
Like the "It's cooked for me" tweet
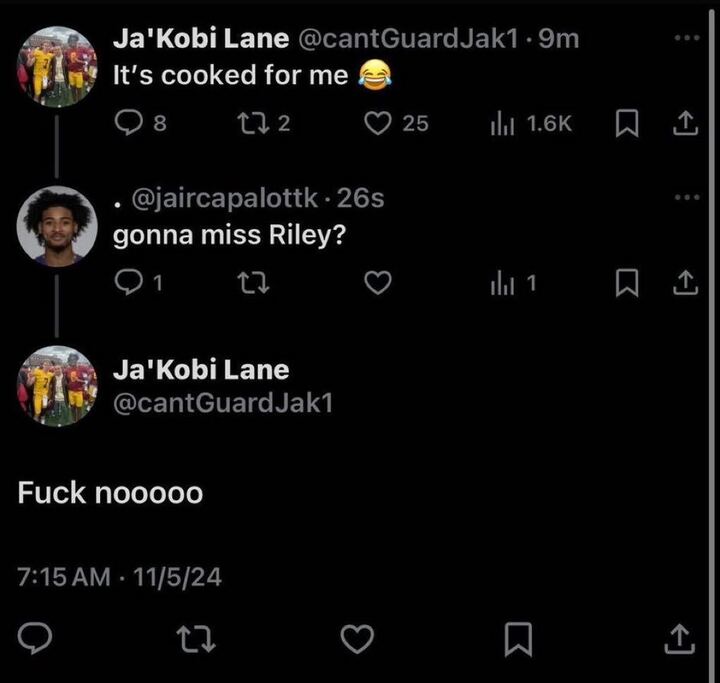tap(377, 123)
